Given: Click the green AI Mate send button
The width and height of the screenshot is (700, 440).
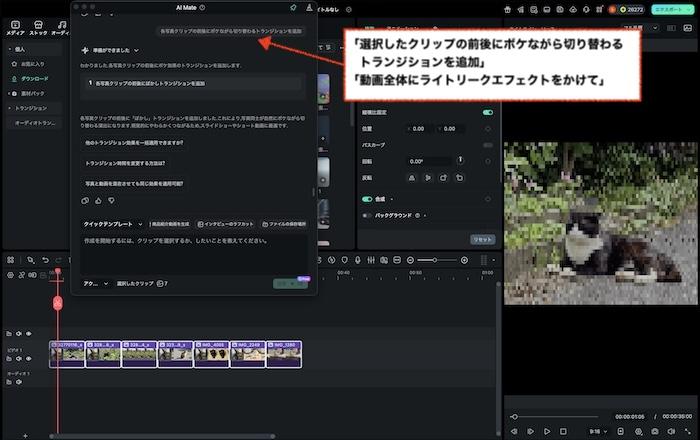Looking at the screenshot, I should (x=290, y=284).
